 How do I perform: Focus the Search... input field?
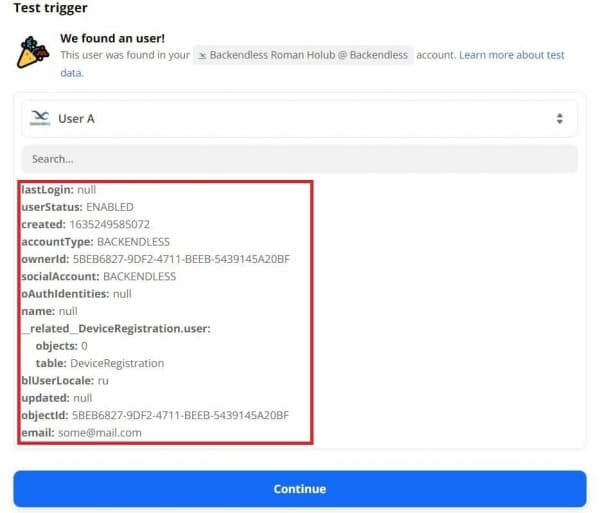[300, 159]
